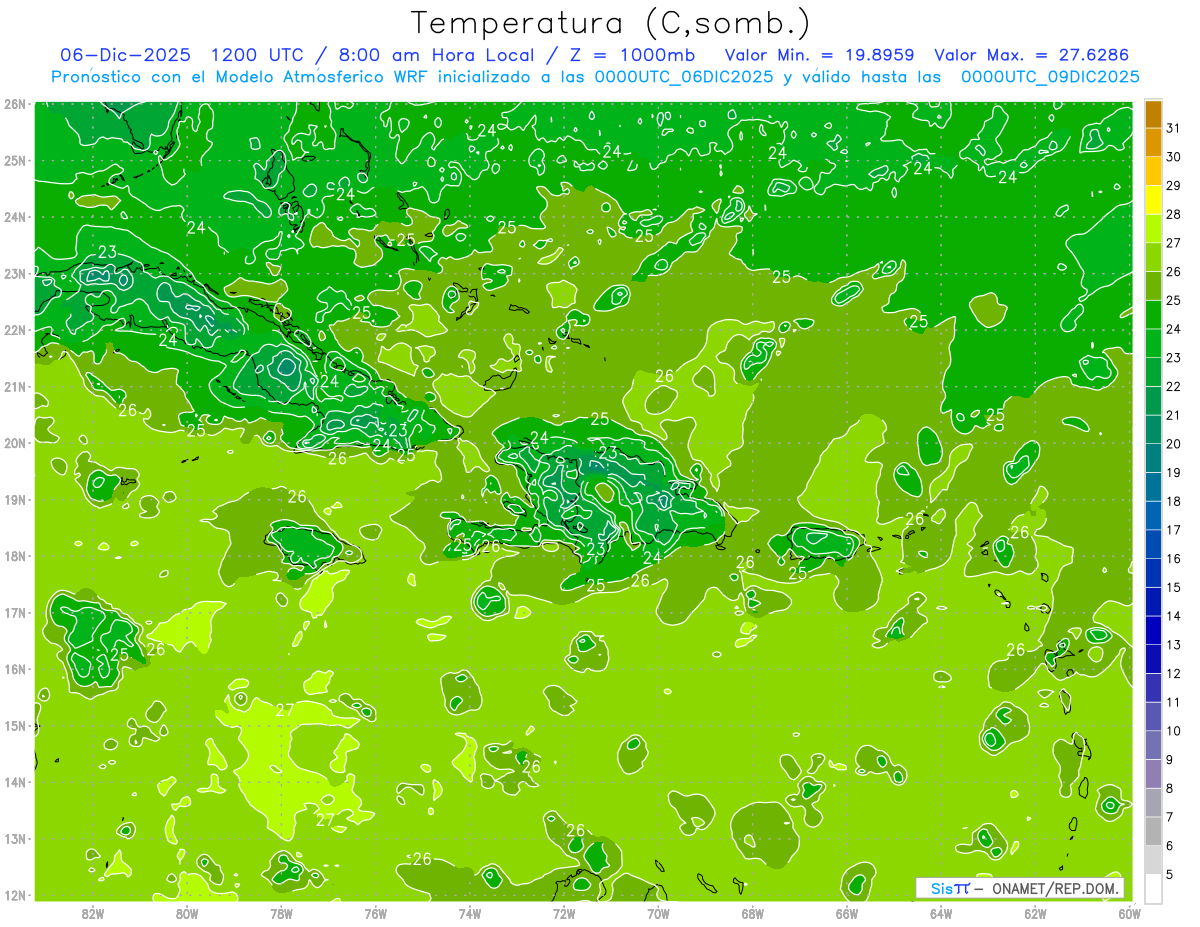The width and height of the screenshot is (1200, 927).
Task: Select the "18N" latitude axis label
Action: click(x=14, y=556)
